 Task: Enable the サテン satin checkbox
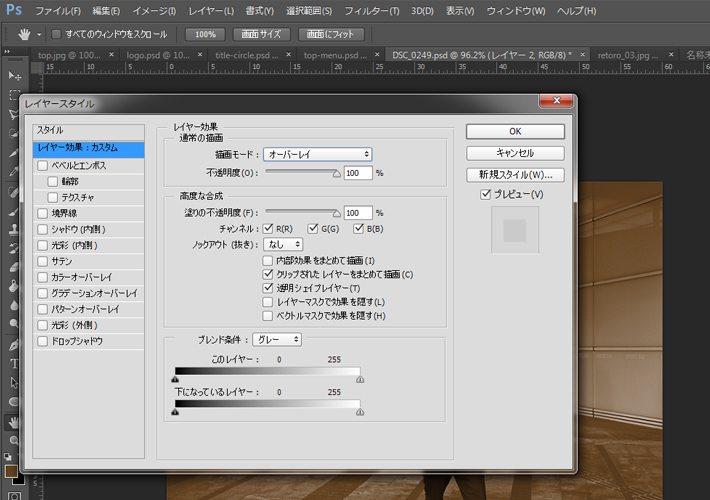(43, 261)
